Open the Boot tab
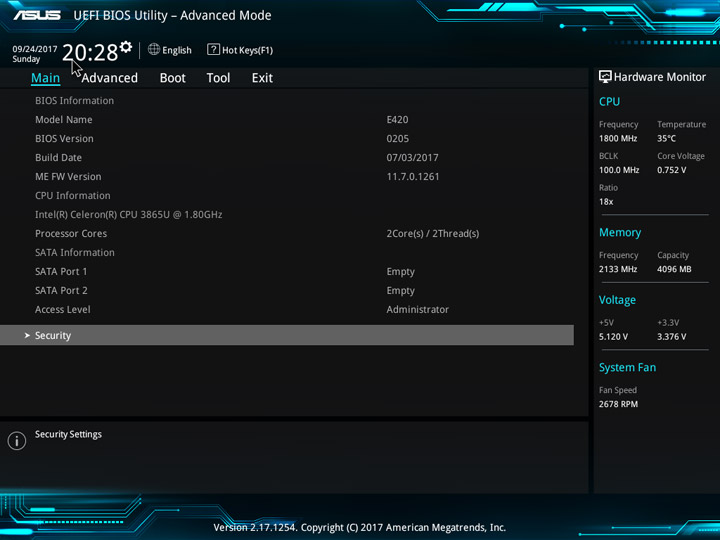This screenshot has height=540, width=720. click(173, 78)
